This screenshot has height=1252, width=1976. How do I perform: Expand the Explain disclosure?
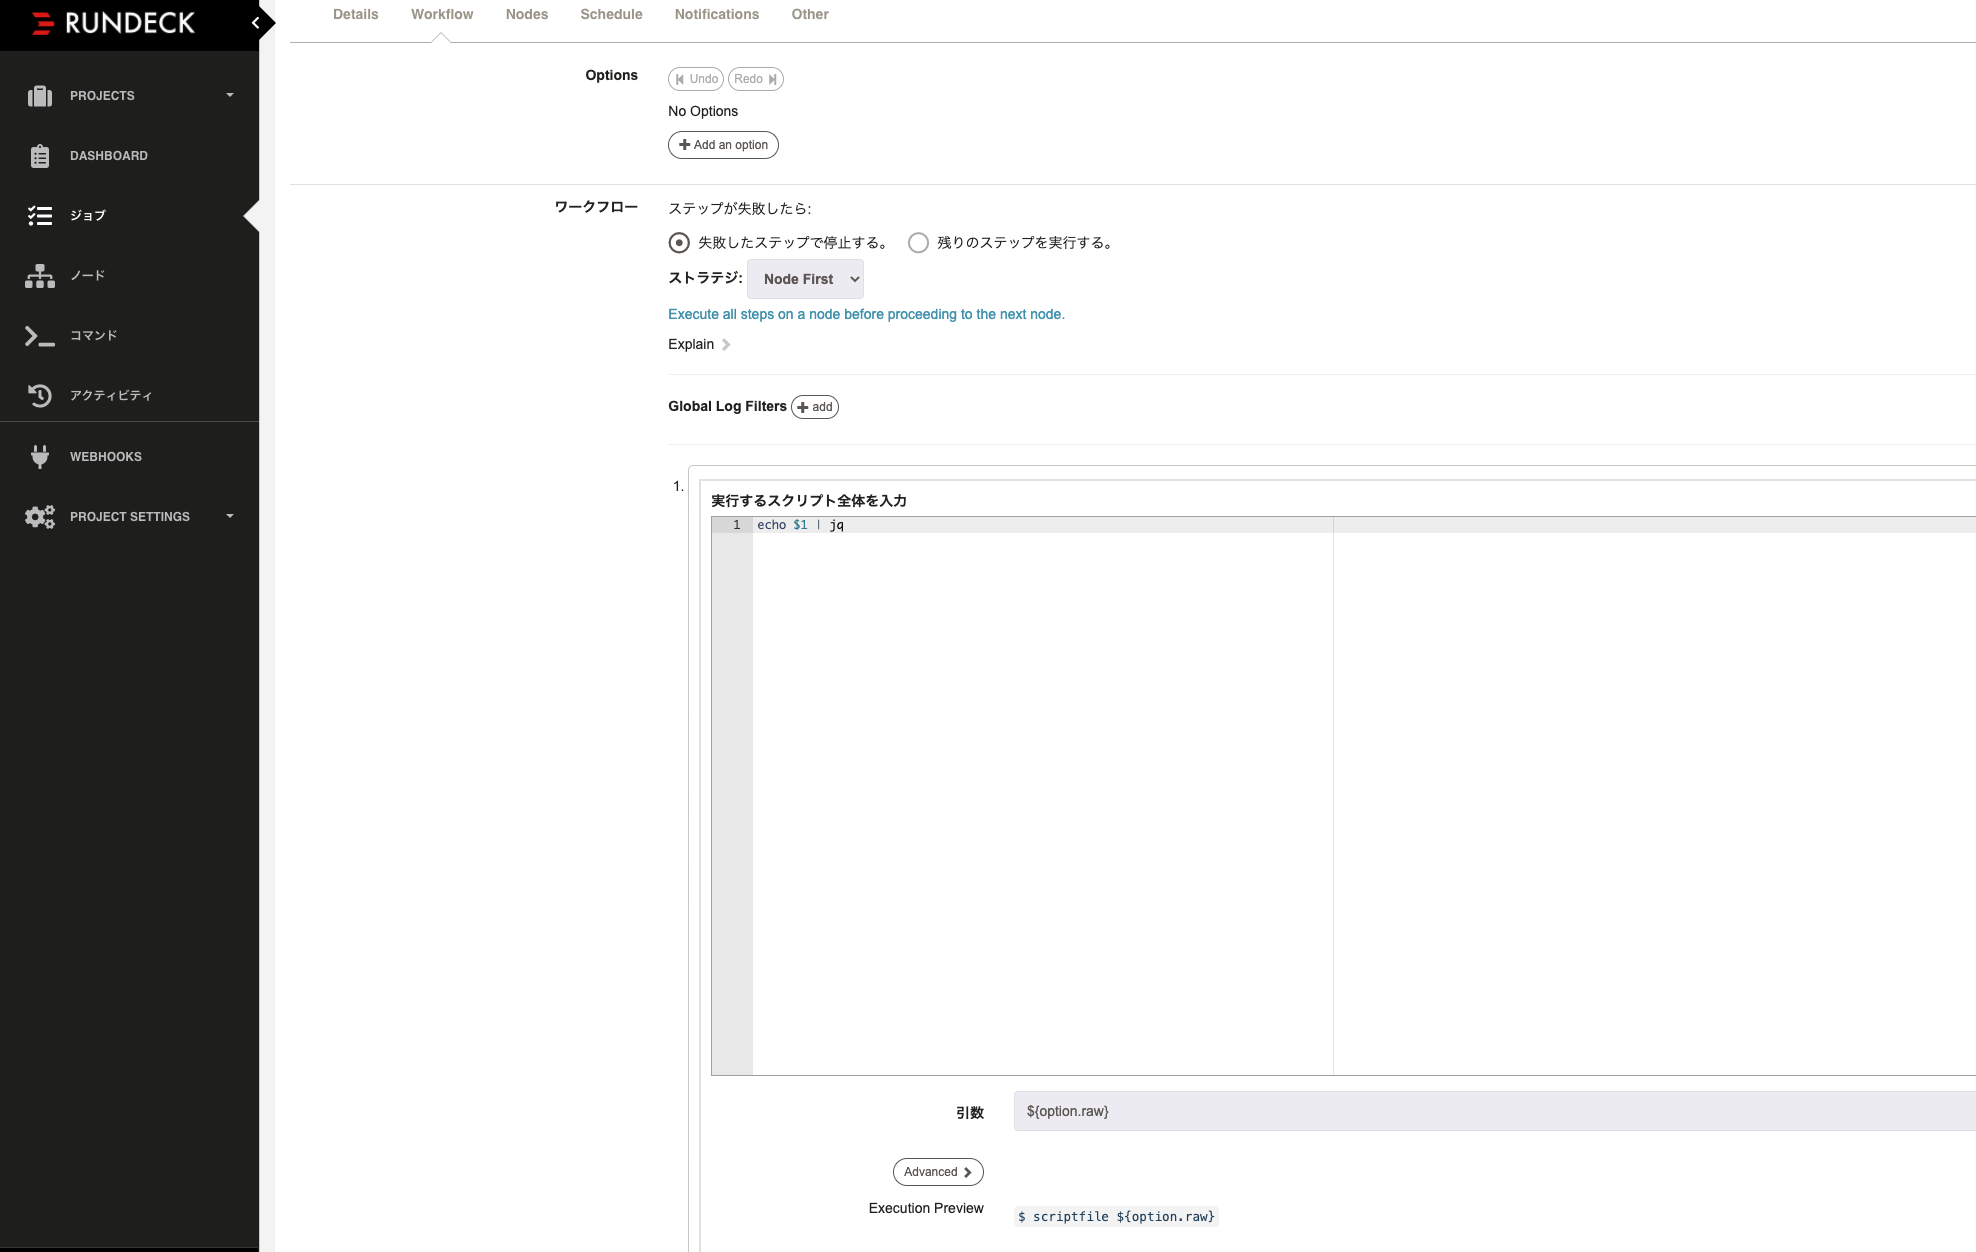click(699, 344)
